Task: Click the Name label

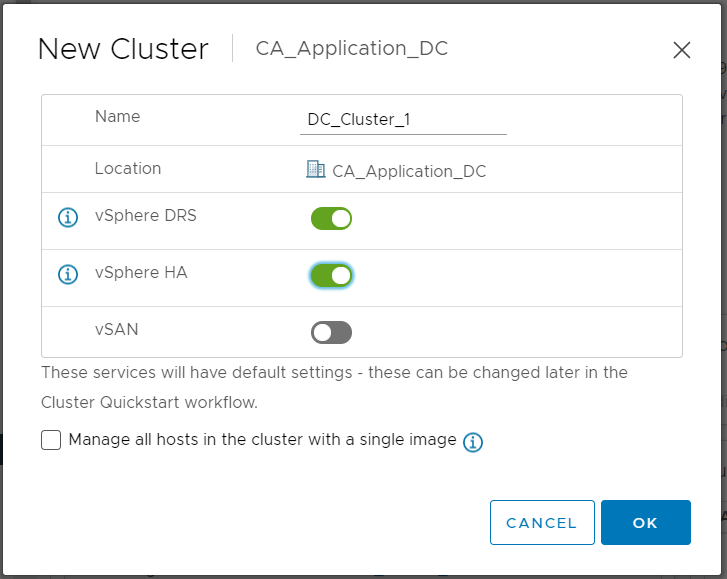Action: (117, 116)
